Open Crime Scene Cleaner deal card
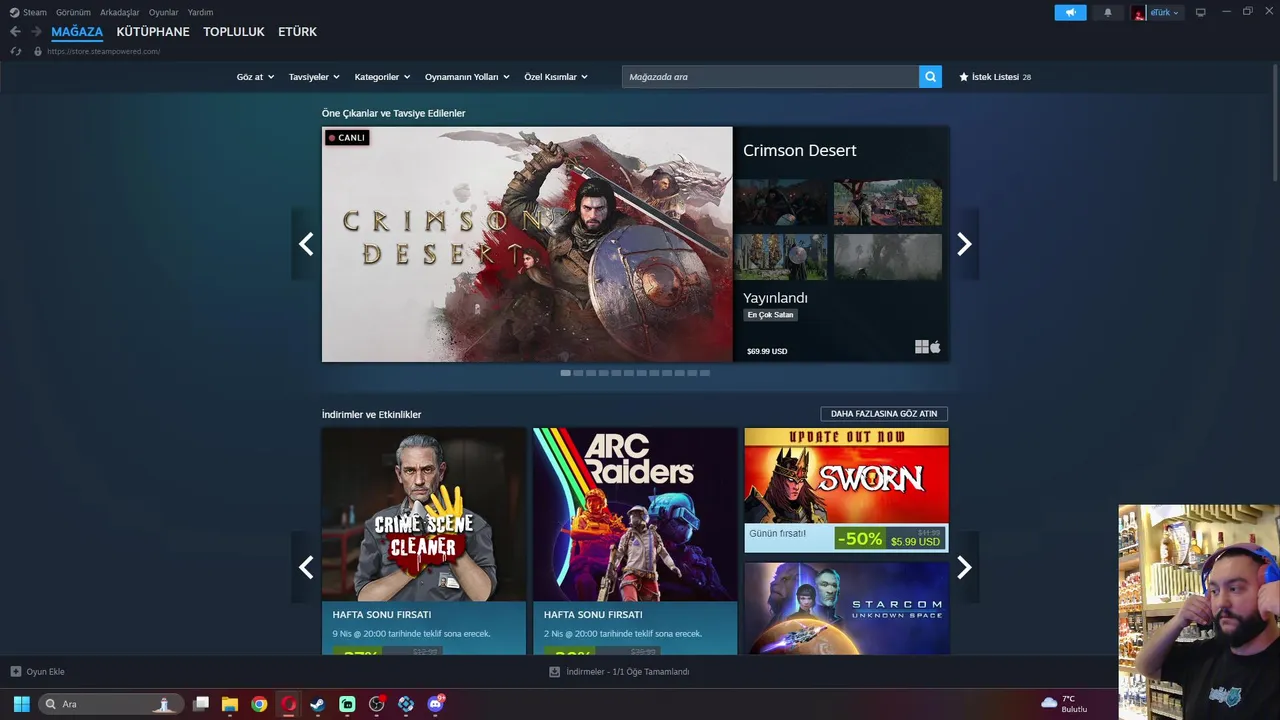 pyautogui.click(x=424, y=541)
